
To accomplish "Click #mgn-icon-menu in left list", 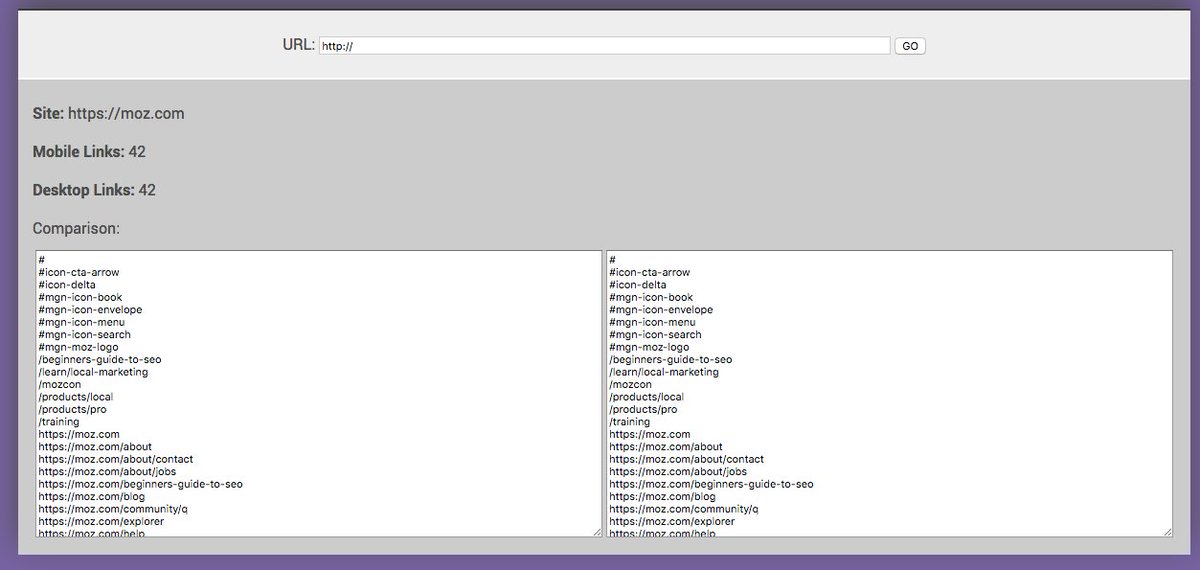I will tap(82, 322).
